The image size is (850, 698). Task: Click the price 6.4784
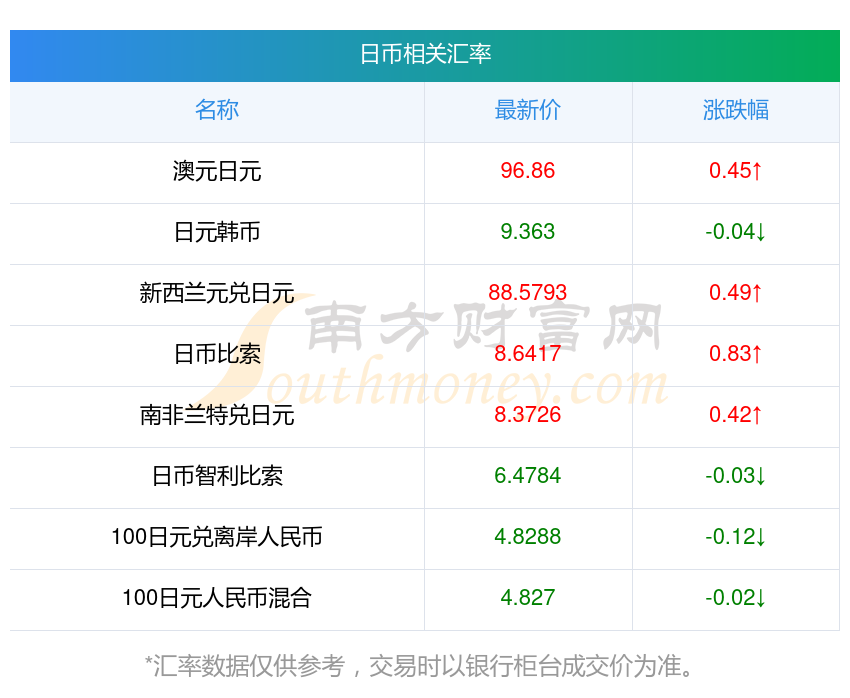point(527,475)
